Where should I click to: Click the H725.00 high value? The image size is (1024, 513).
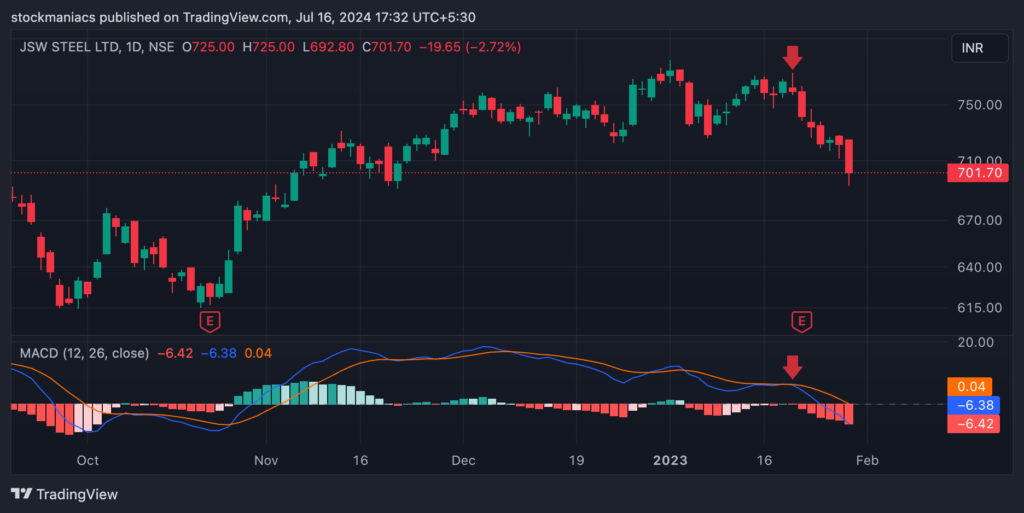268,47
